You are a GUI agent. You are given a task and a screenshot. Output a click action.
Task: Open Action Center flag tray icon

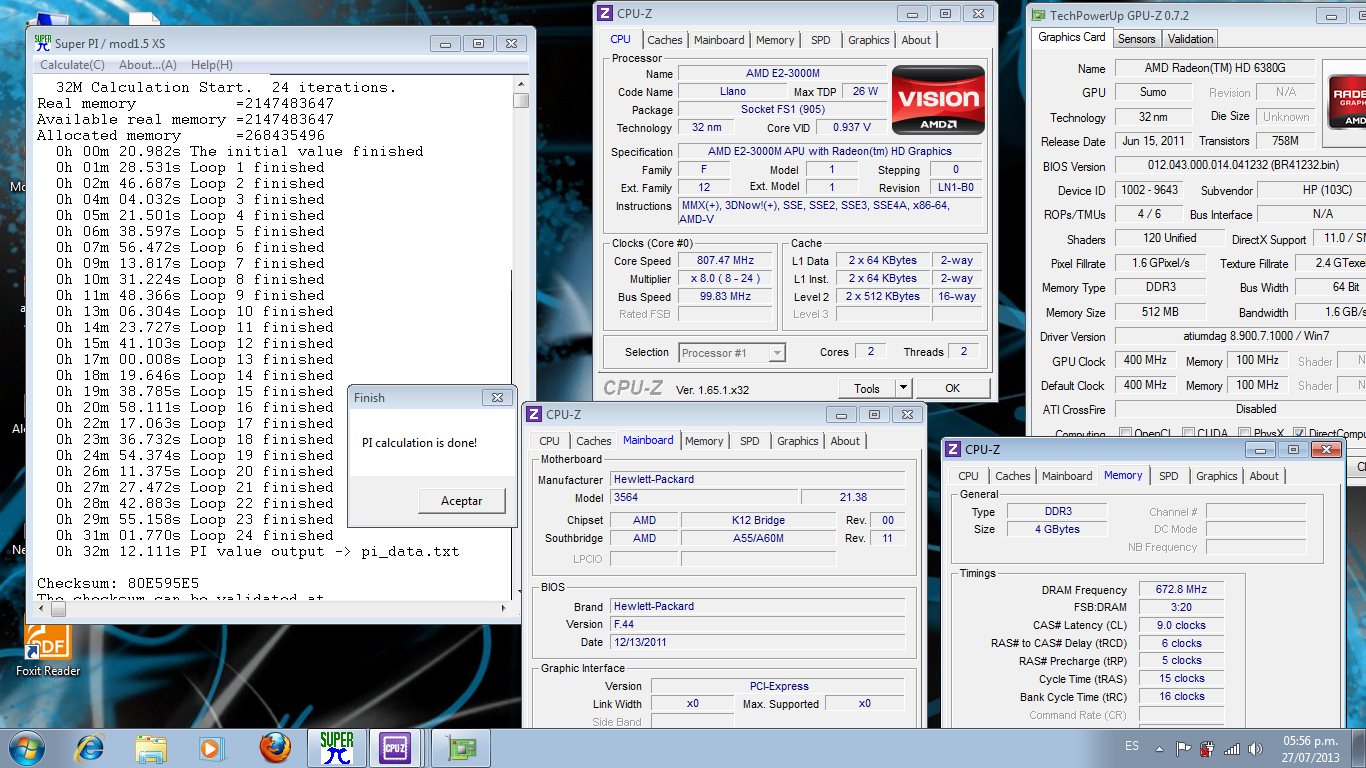point(1184,748)
